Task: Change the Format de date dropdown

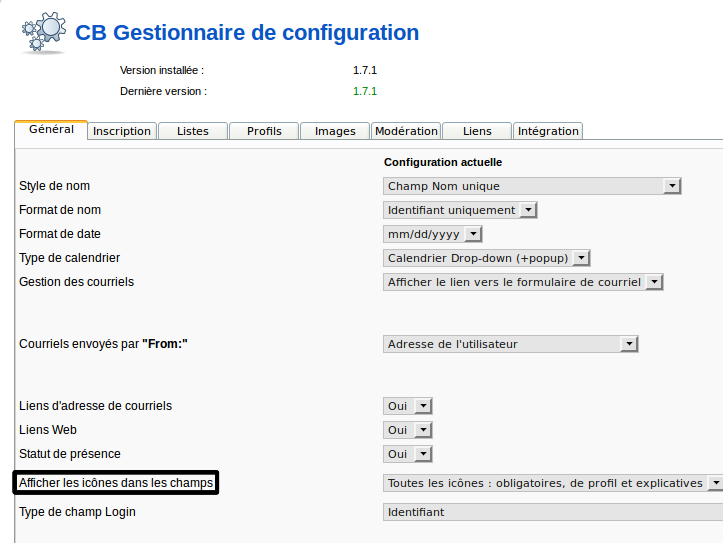Action: click(433, 234)
